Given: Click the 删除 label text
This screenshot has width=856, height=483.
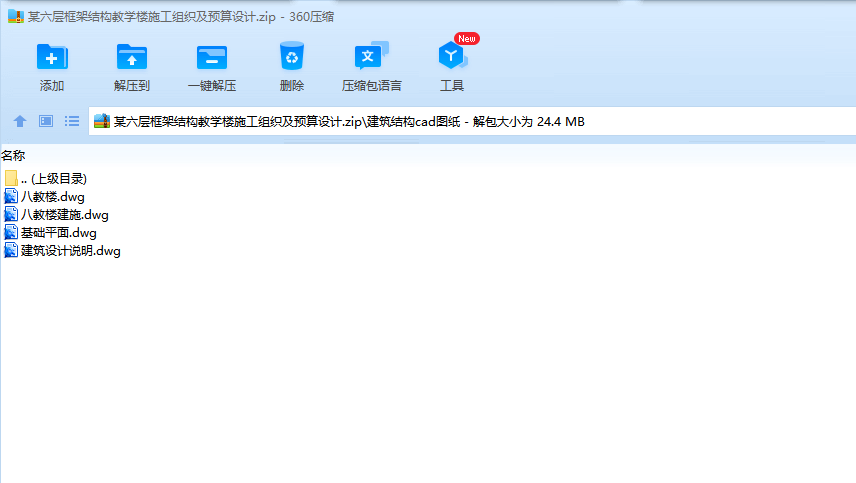Looking at the screenshot, I should tap(292, 86).
